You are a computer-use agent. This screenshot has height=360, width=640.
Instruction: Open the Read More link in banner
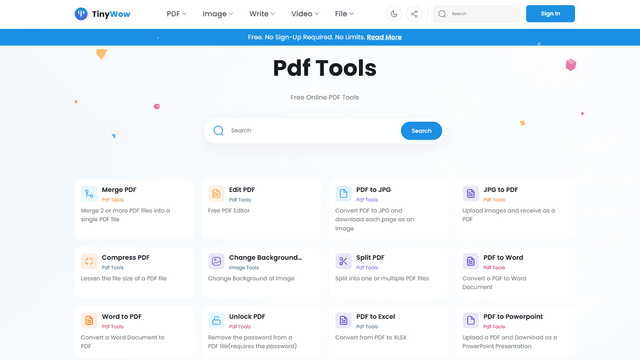(x=384, y=37)
